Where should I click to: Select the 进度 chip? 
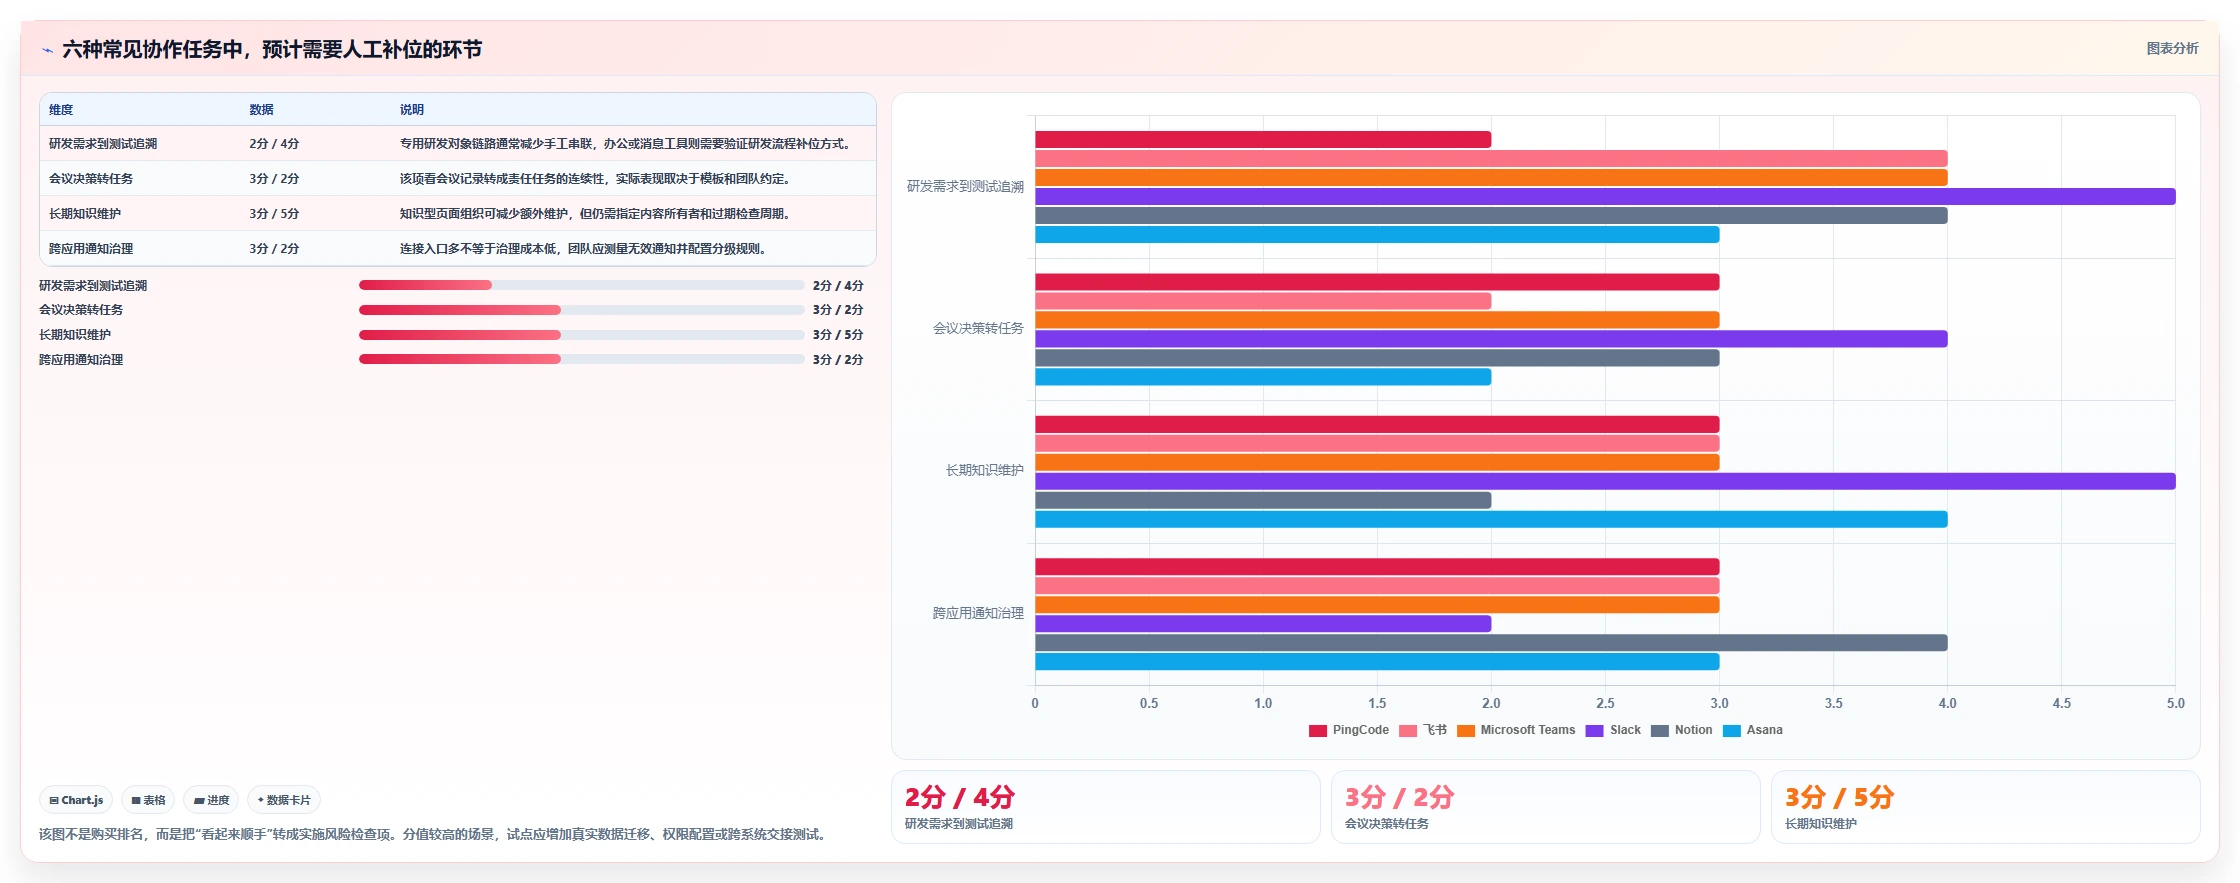(211, 800)
